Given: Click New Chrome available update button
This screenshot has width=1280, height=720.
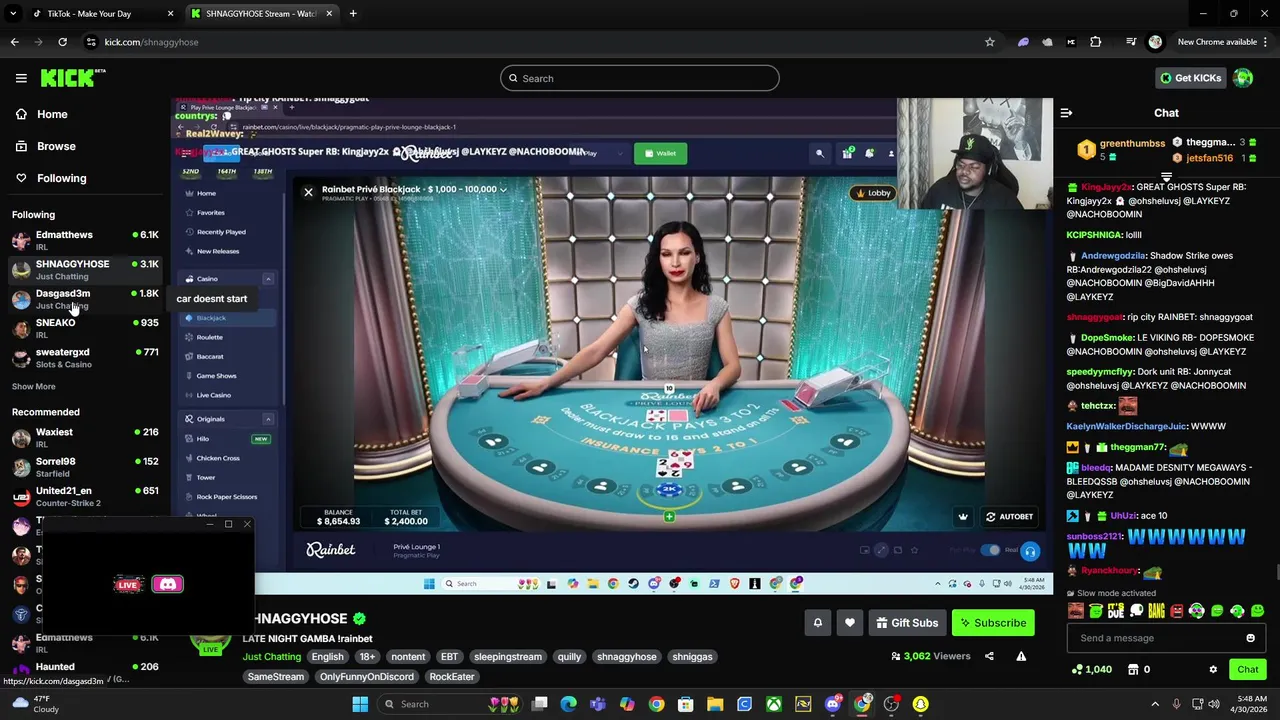Looking at the screenshot, I should pos(1217,42).
